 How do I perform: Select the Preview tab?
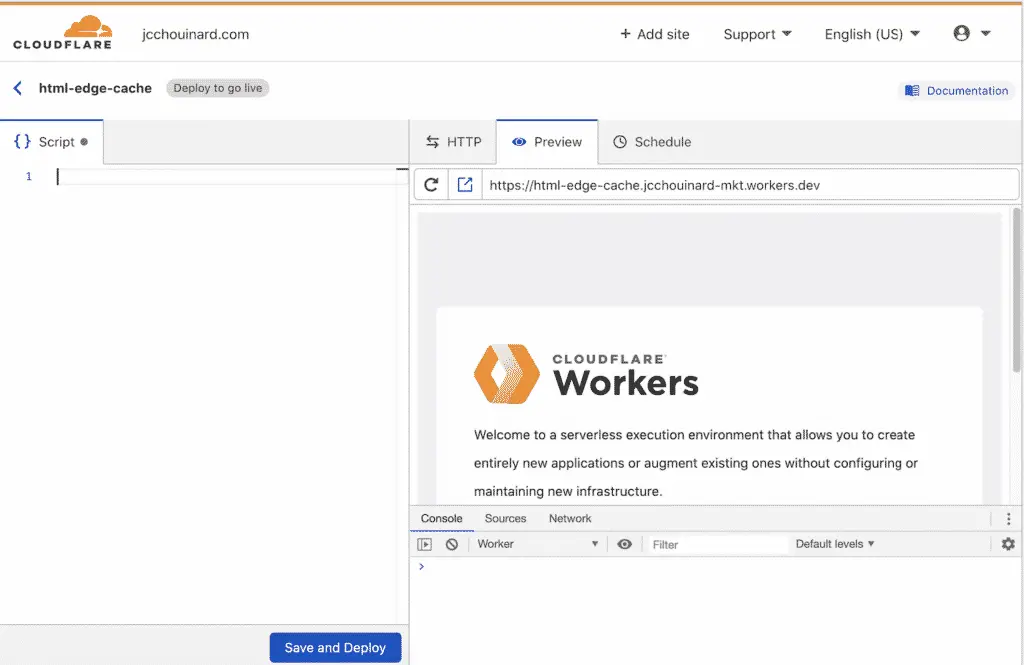tap(547, 142)
